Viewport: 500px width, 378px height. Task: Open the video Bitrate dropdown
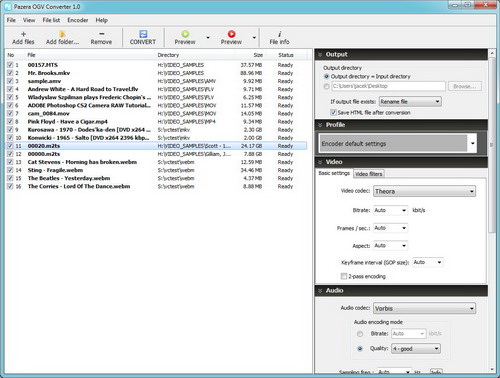[390, 210]
